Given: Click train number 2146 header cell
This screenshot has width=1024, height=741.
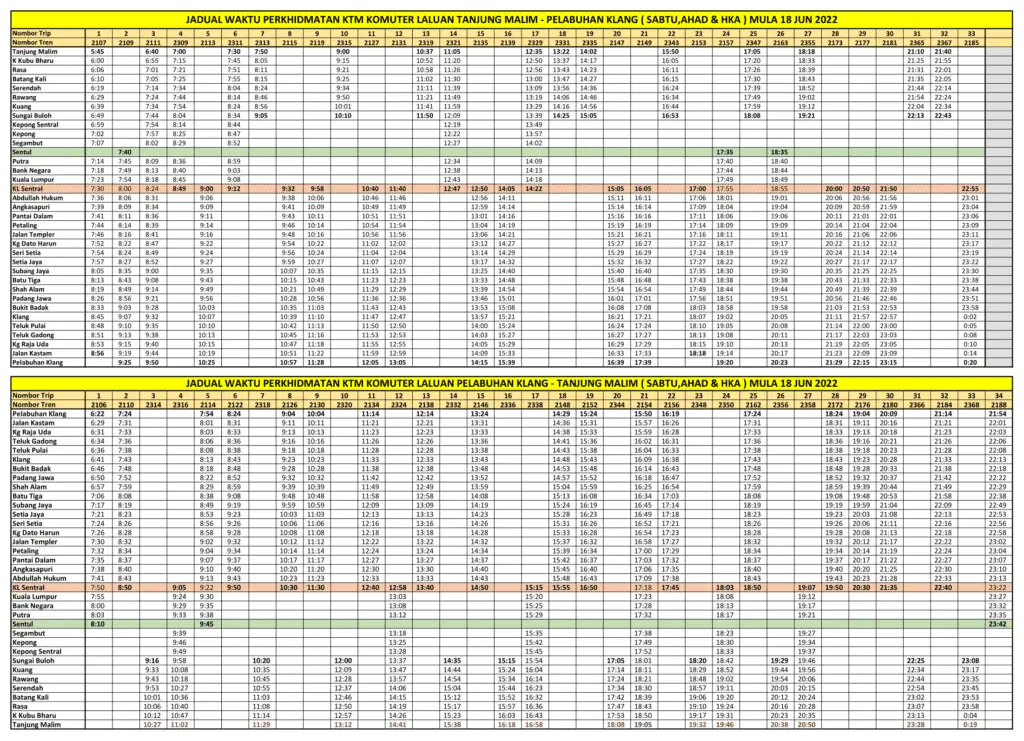Looking at the screenshot, I should click(480, 405).
